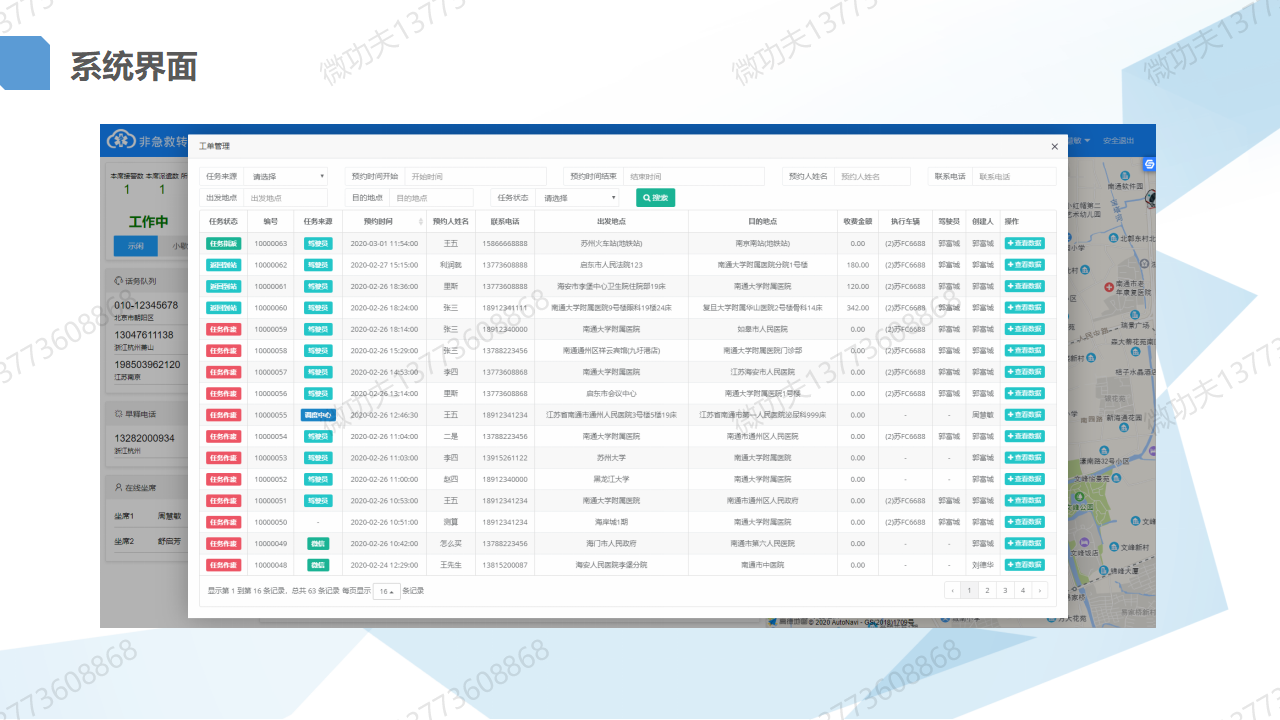1280x720 pixels.
Task: Focus the 预约人姓名 name input field
Action: pyautogui.click(x=871, y=176)
